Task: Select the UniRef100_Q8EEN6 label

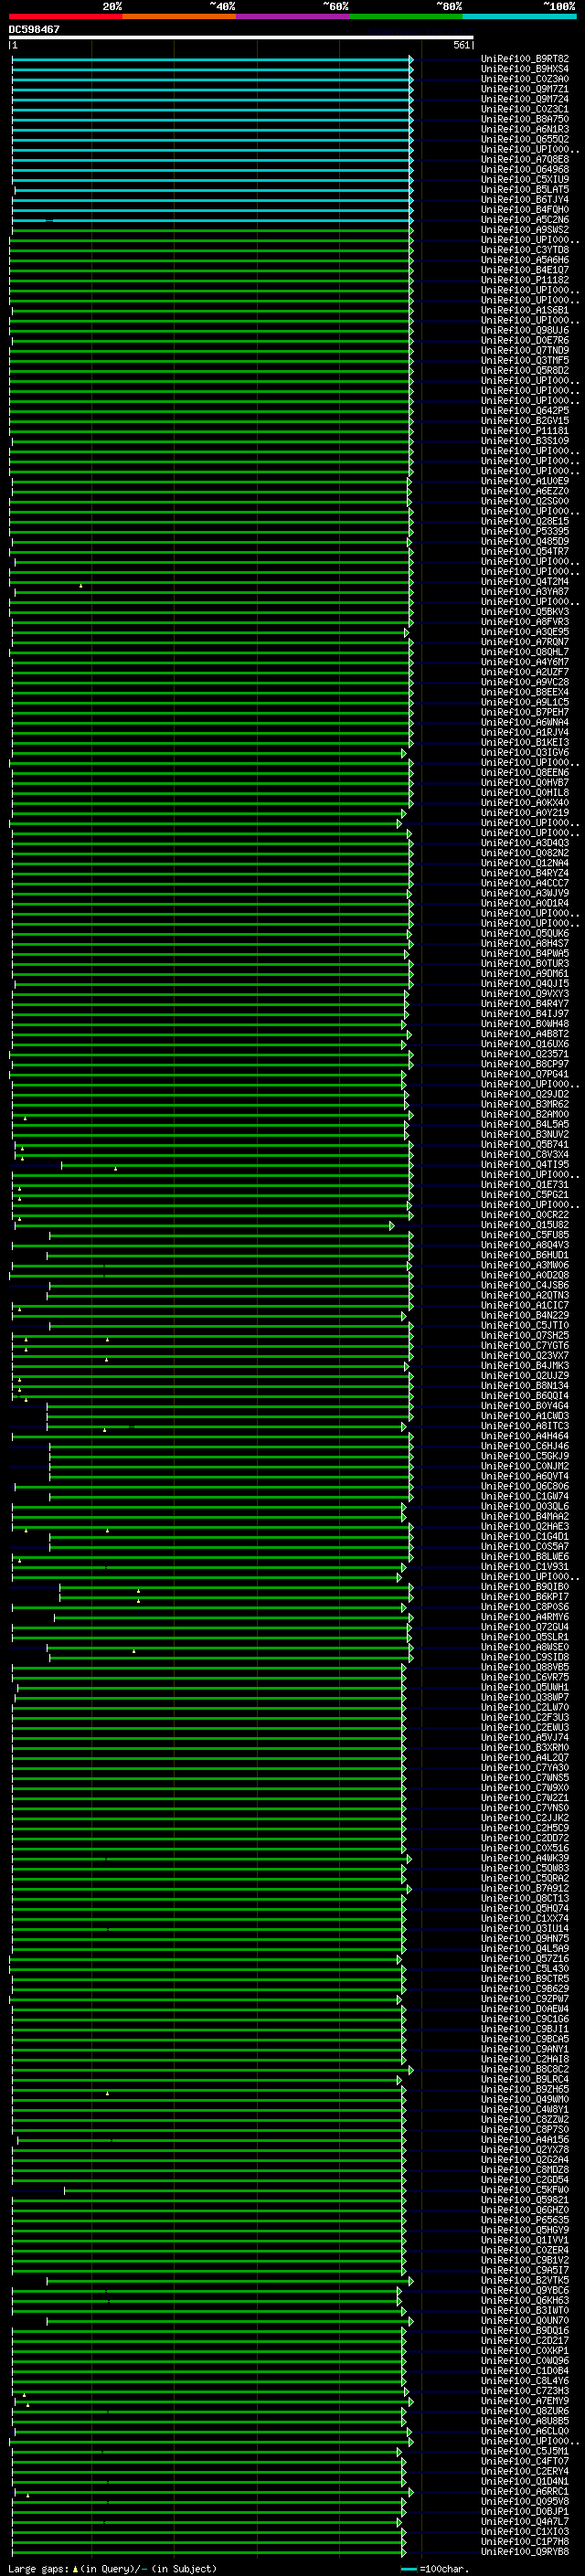Action: [x=525, y=773]
